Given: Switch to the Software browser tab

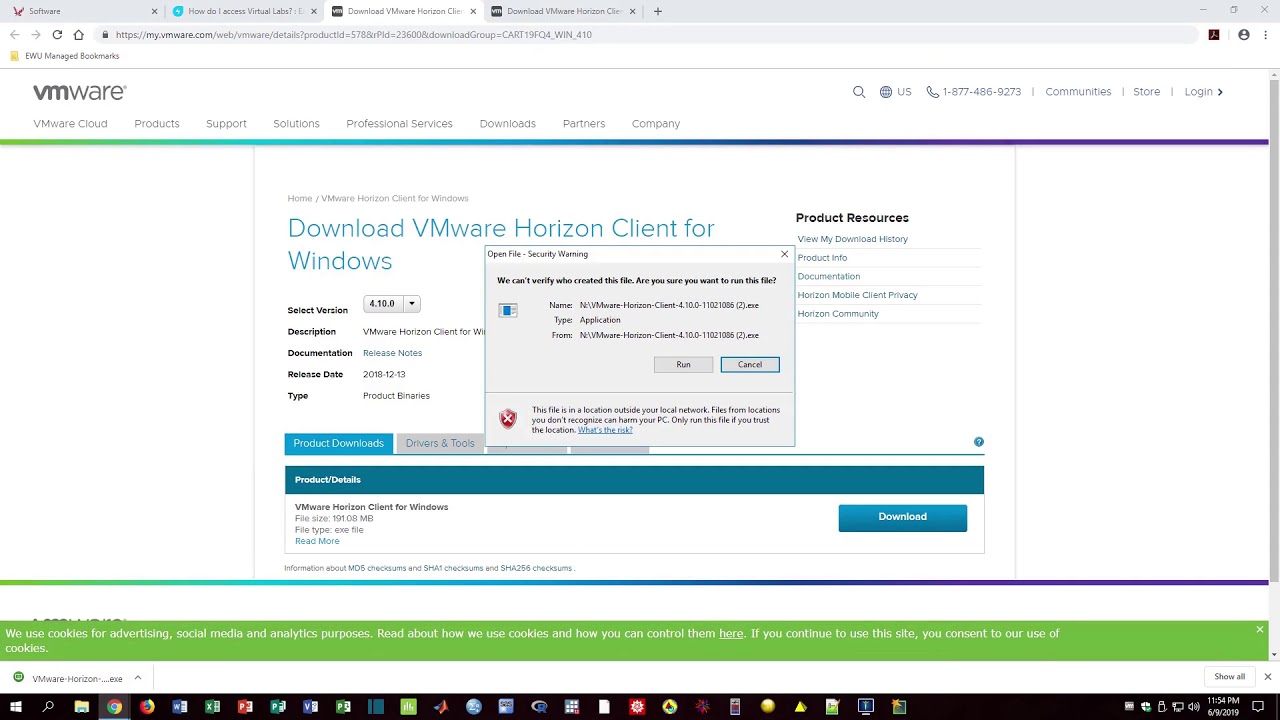Looking at the screenshot, I should tap(85, 11).
